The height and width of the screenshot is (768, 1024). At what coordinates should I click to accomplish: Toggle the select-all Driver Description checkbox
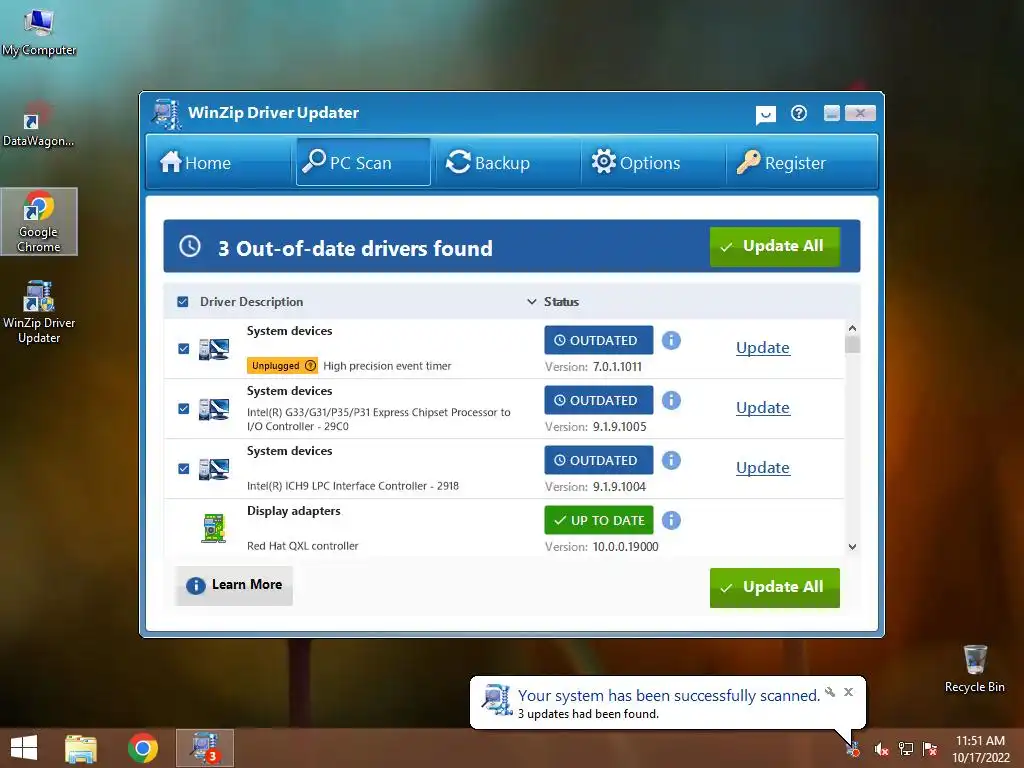183,302
